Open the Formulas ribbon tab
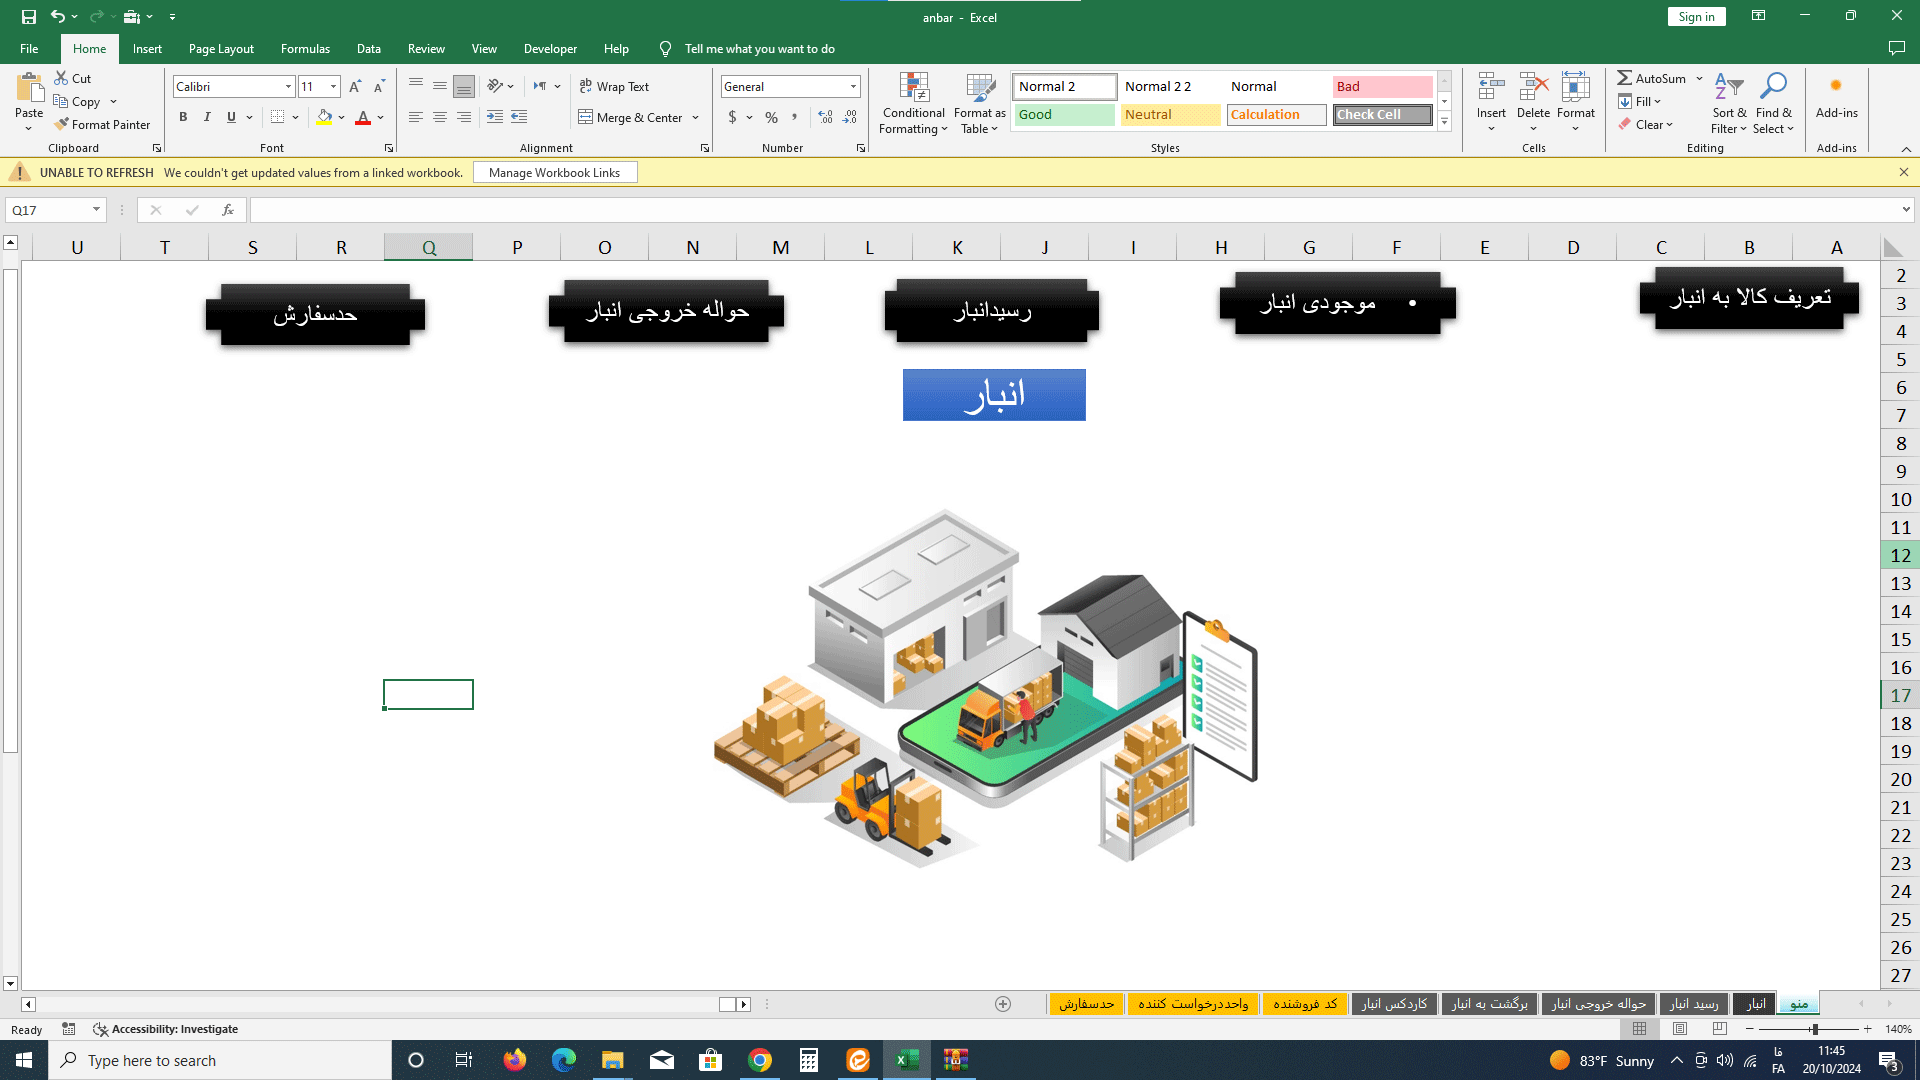The height and width of the screenshot is (1080, 1920). tap(305, 49)
